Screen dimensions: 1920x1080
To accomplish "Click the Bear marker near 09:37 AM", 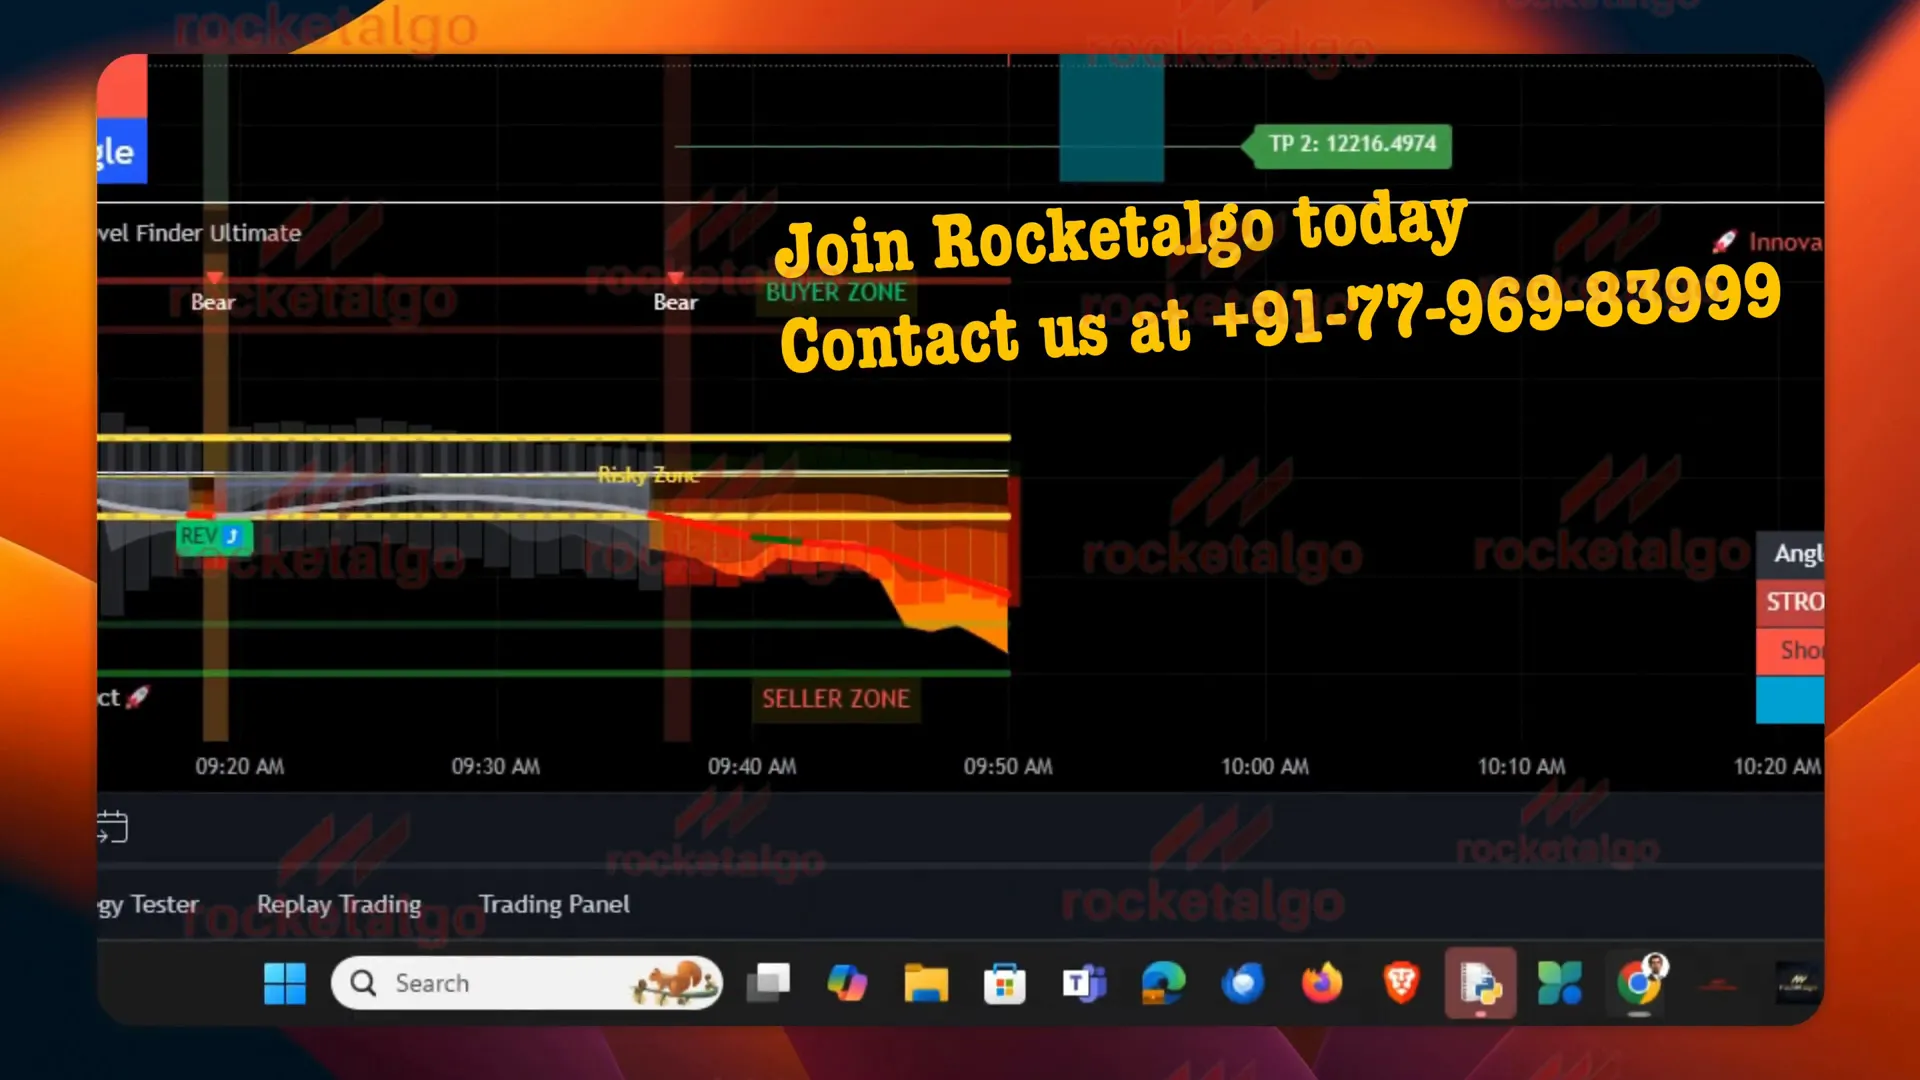I will click(x=675, y=302).
